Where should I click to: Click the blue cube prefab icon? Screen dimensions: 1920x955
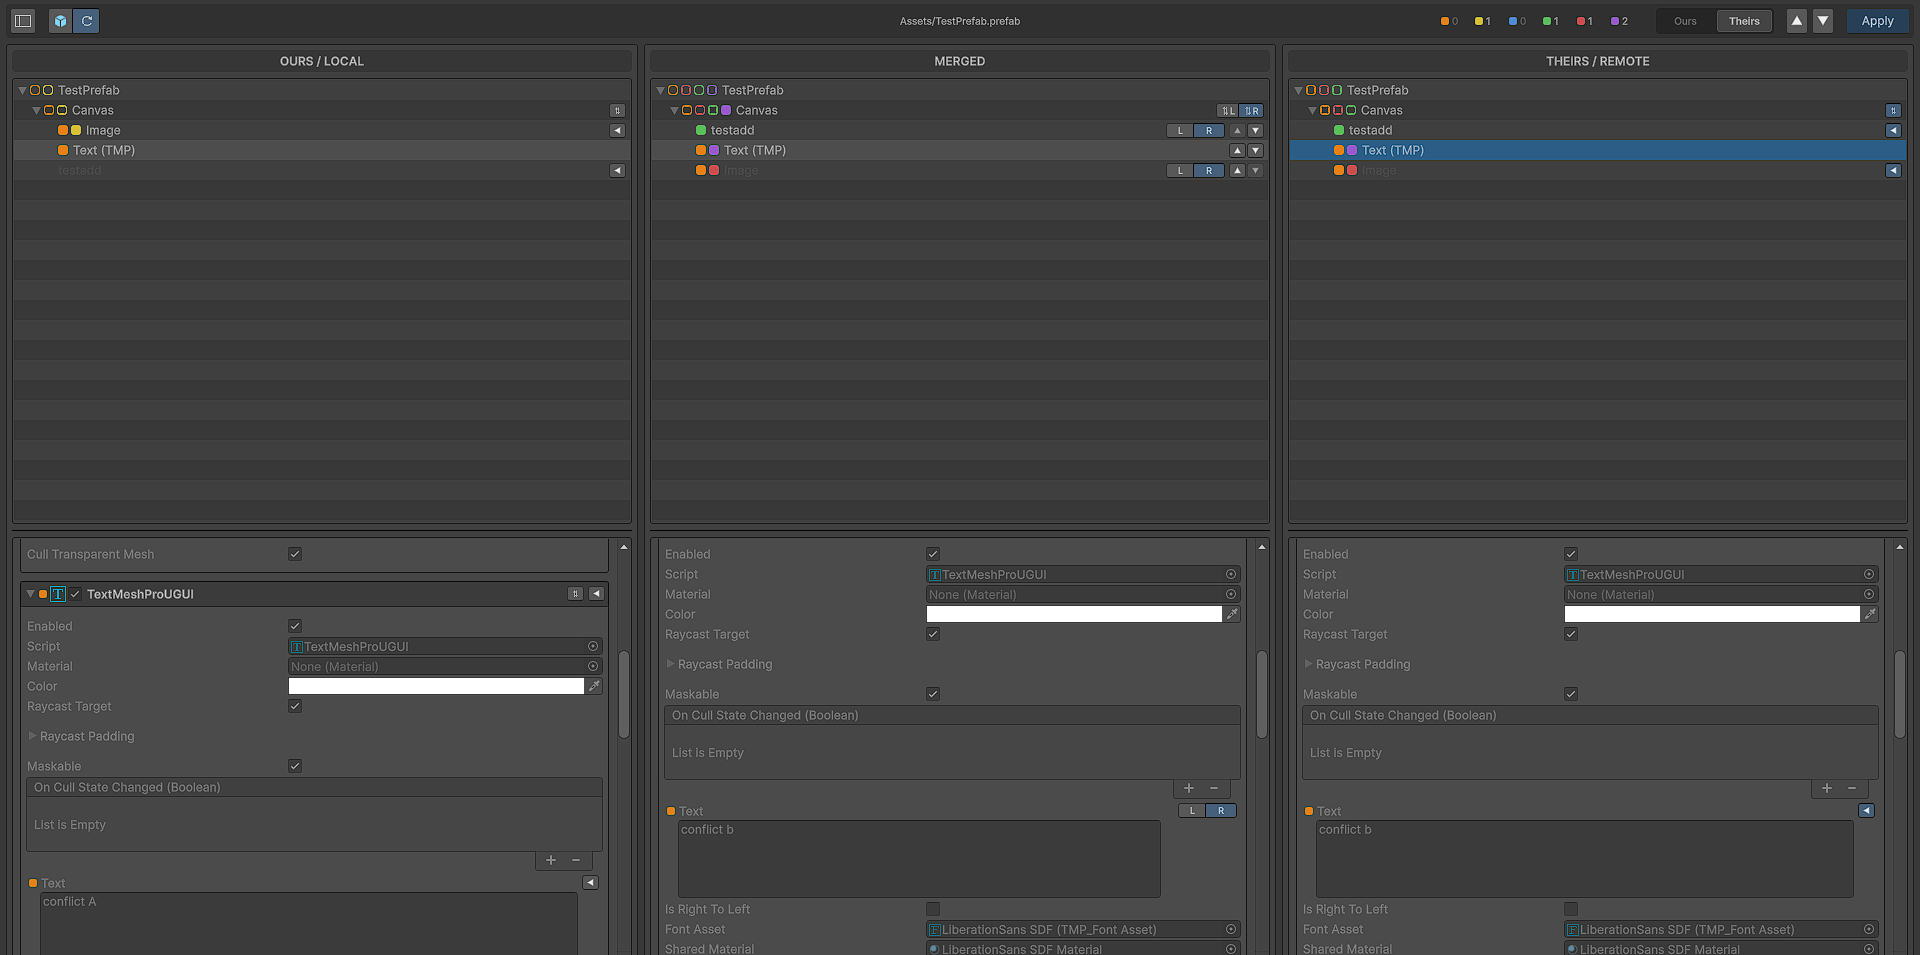tap(61, 21)
